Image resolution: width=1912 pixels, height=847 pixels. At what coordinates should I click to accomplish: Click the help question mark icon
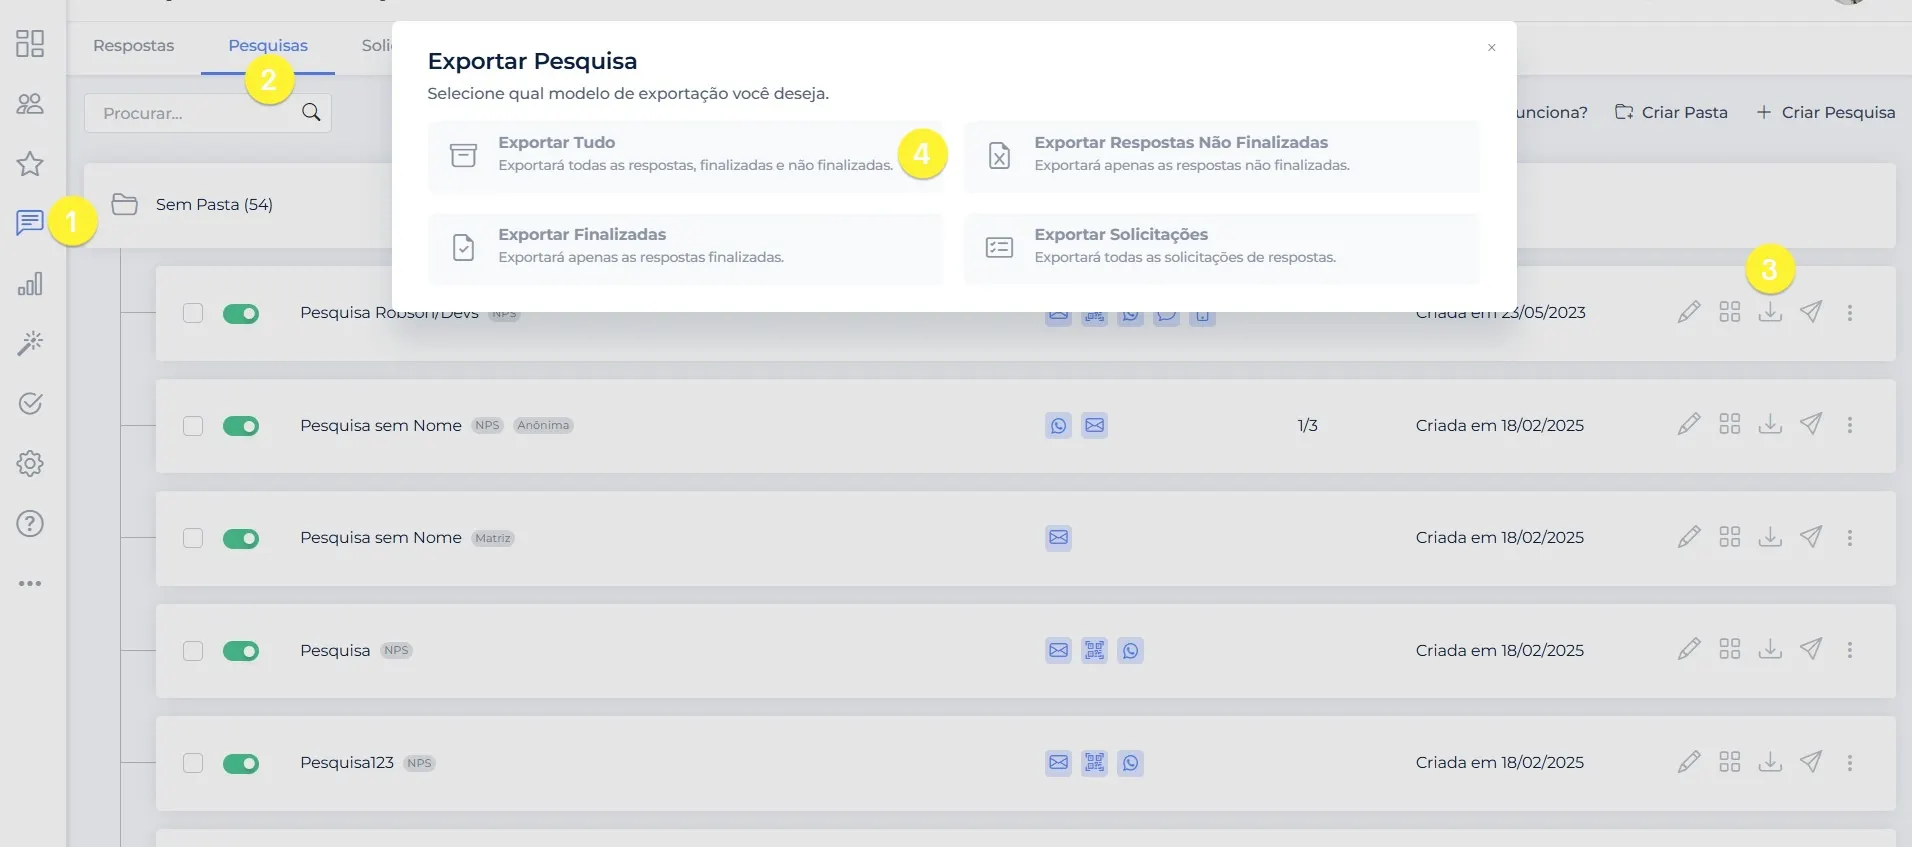pos(30,524)
